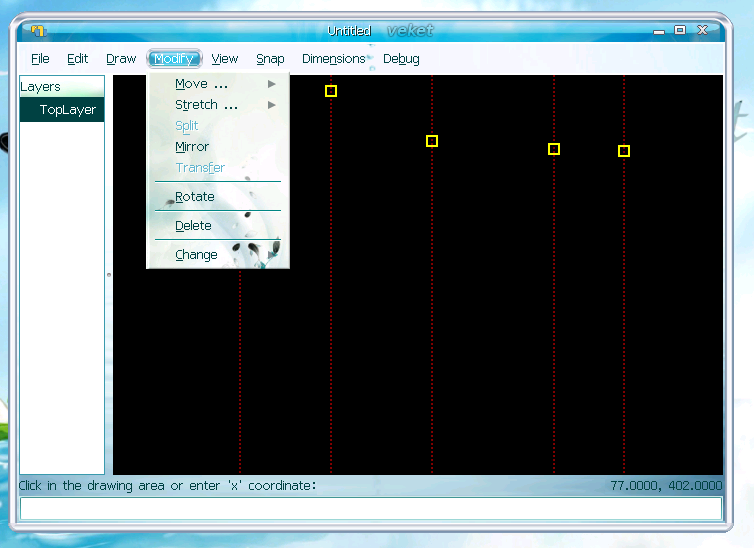Close the open Modify menu
Viewport: 754px width, 548px height.
[x=174, y=59]
